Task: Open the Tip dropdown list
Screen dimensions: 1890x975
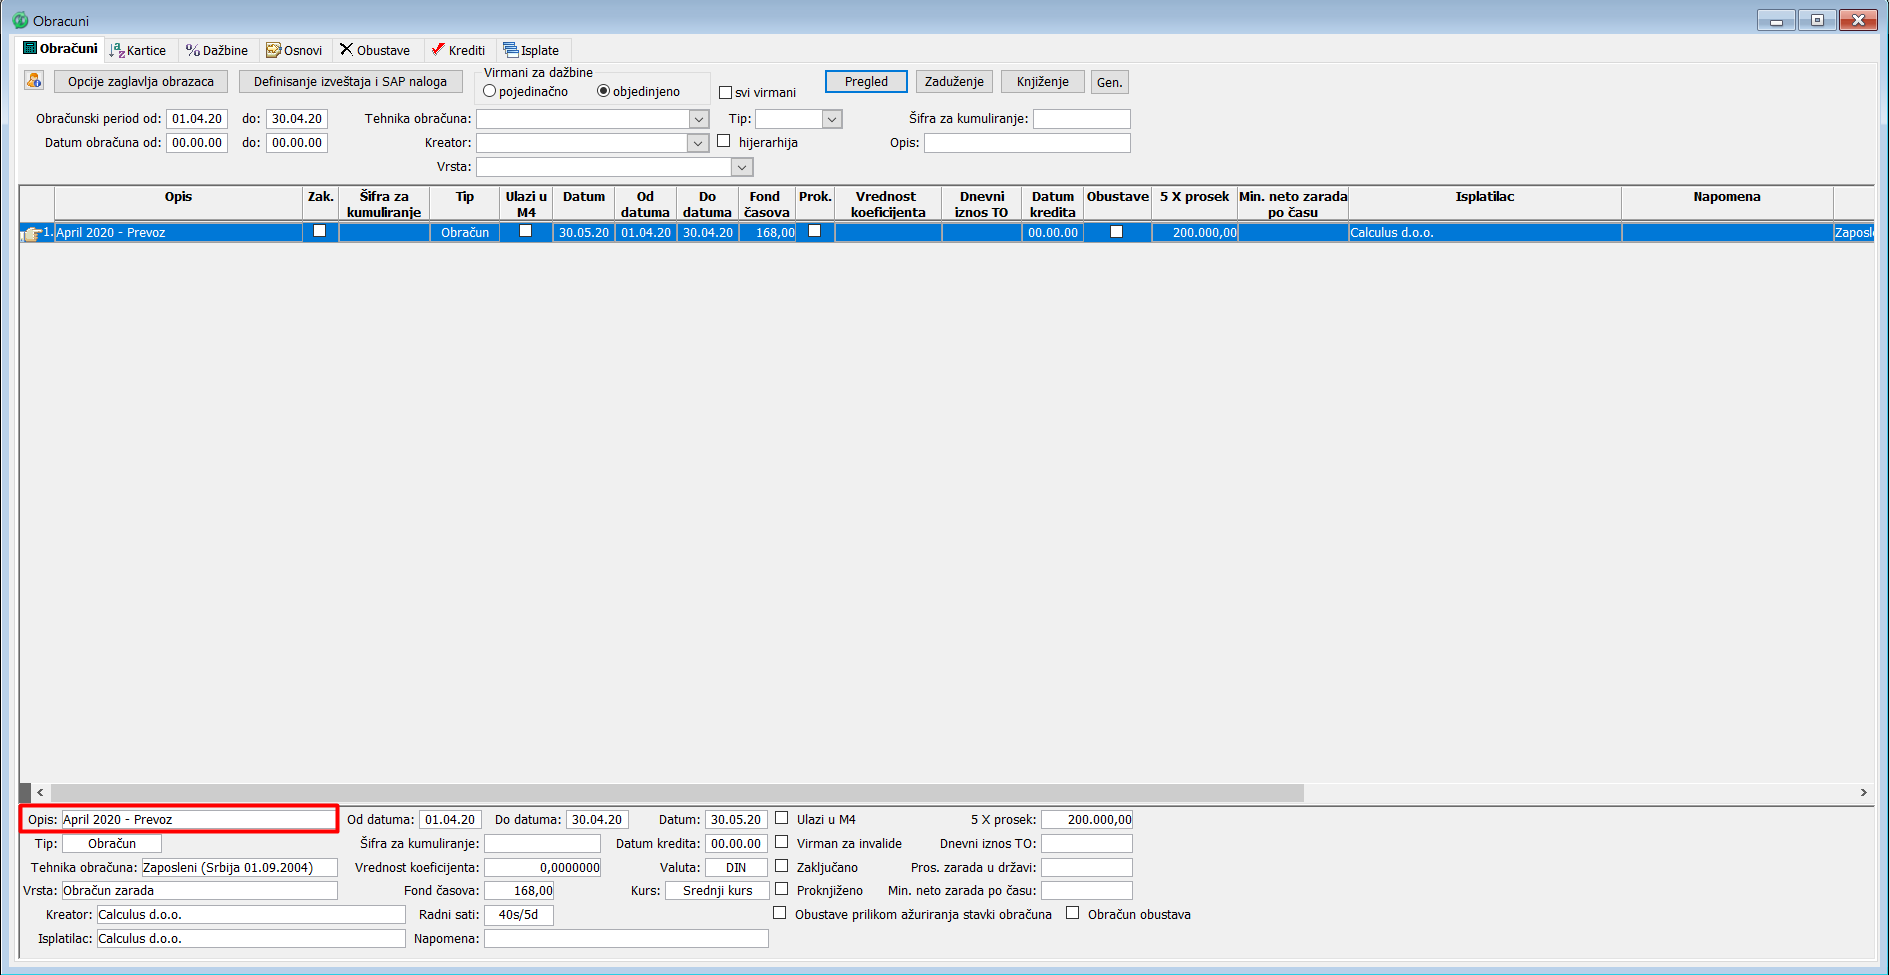Action: click(831, 119)
